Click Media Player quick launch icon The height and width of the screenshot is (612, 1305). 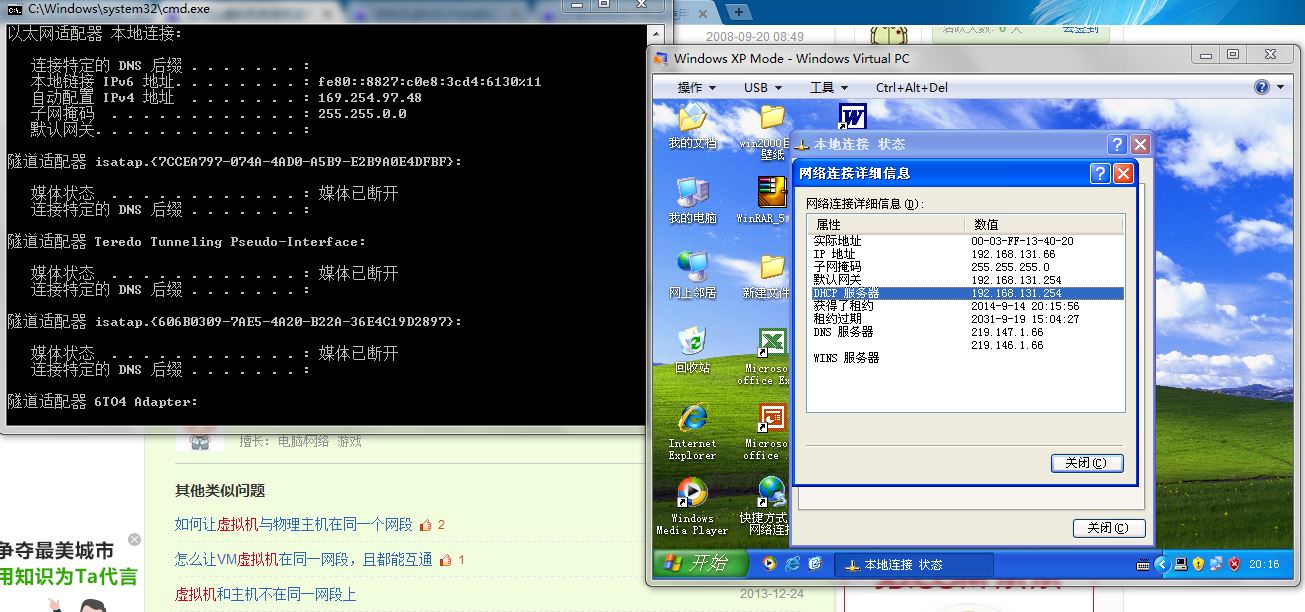point(768,564)
